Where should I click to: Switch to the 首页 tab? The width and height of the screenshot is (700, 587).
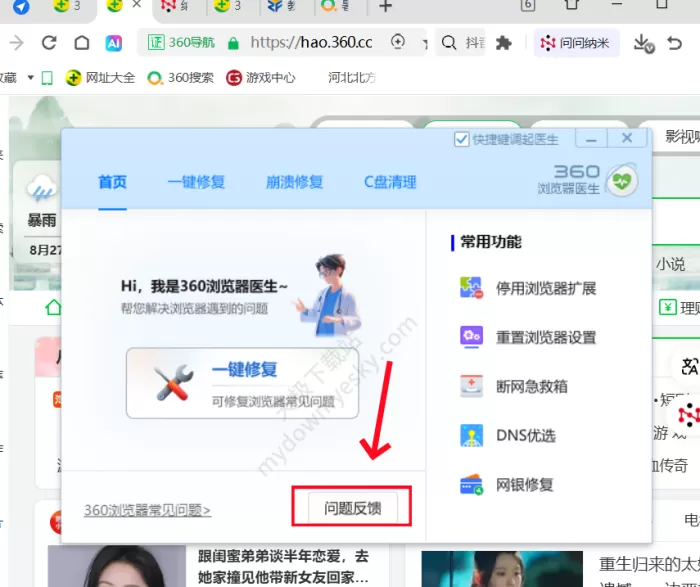pyautogui.click(x=112, y=182)
